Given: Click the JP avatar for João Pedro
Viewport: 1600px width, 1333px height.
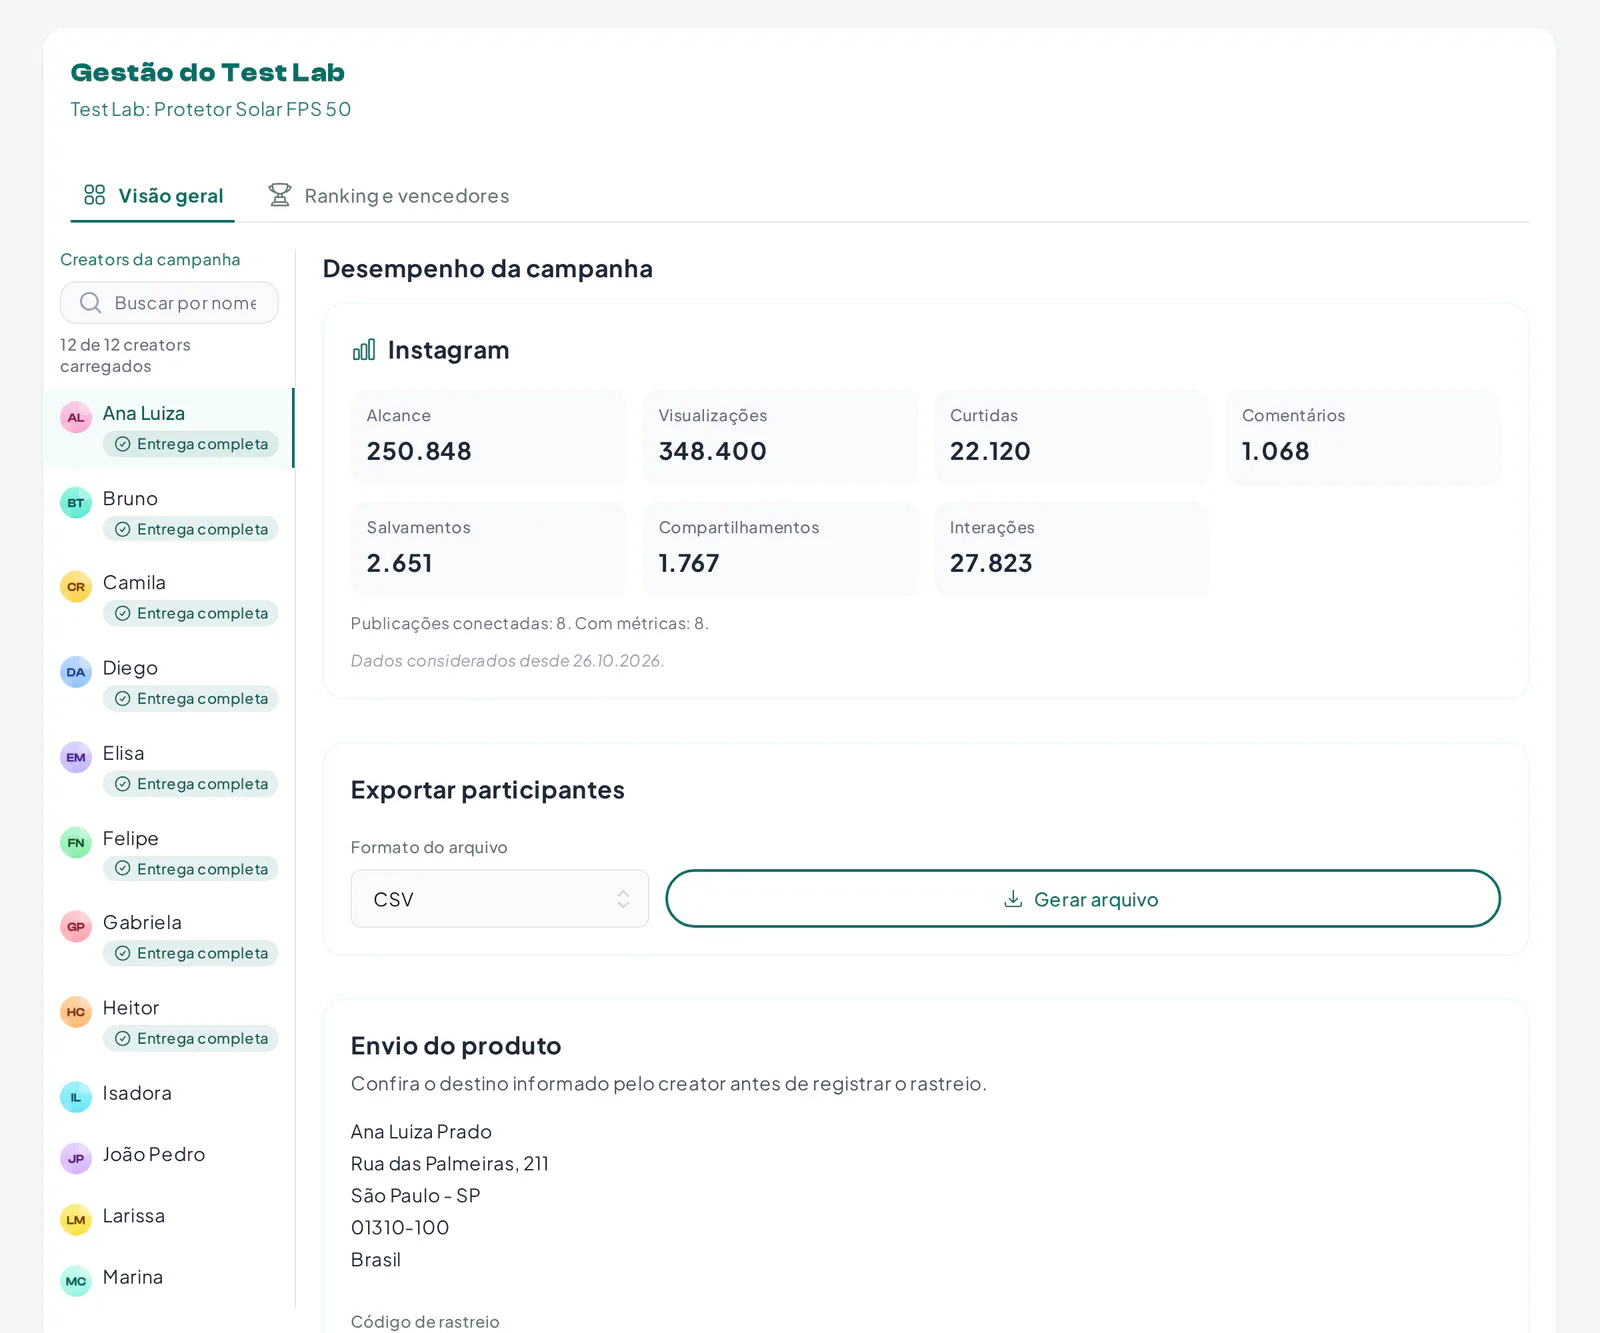Looking at the screenshot, I should tap(76, 1158).
